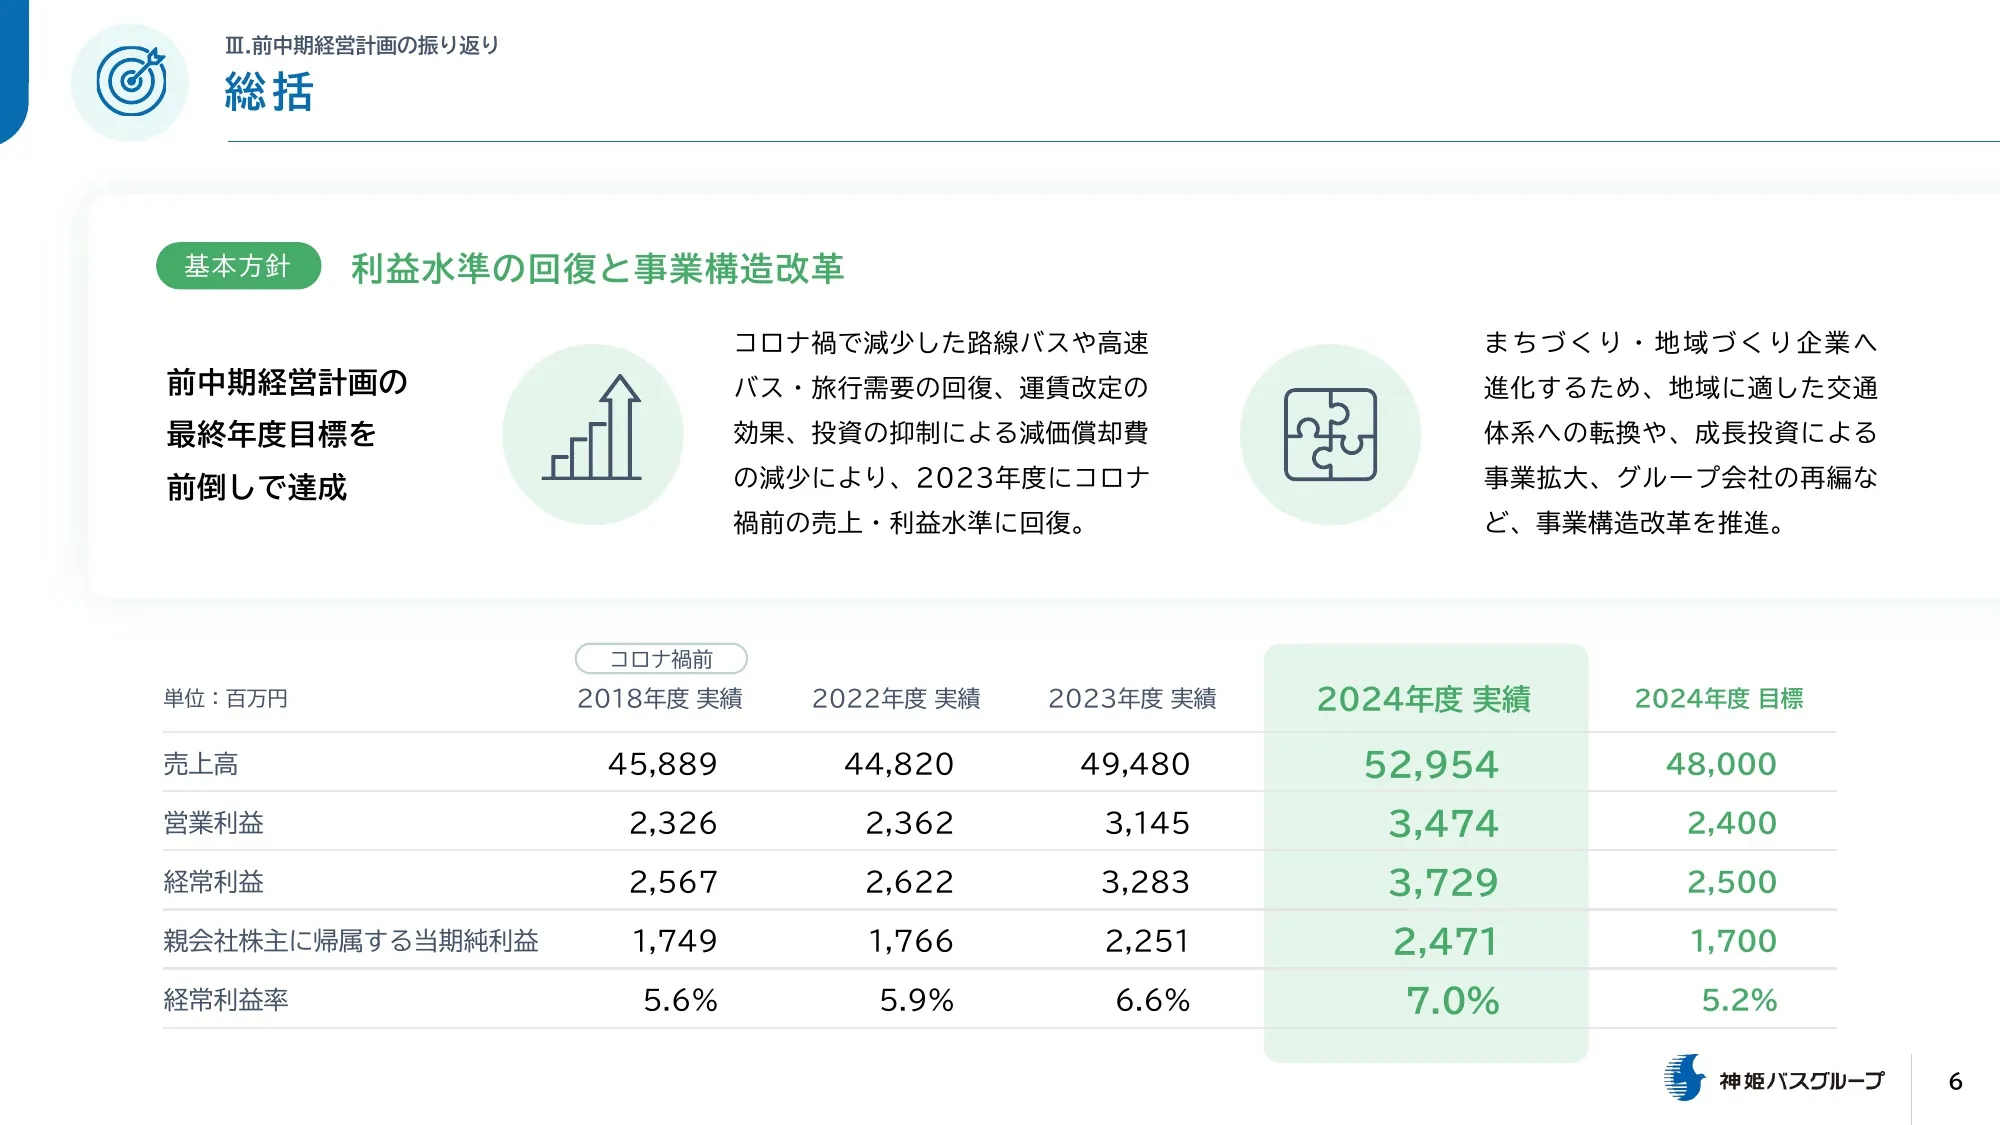The height and width of the screenshot is (1125, 2000).
Task: Click the target bullseye icon beside 総括
Action: coord(131,82)
